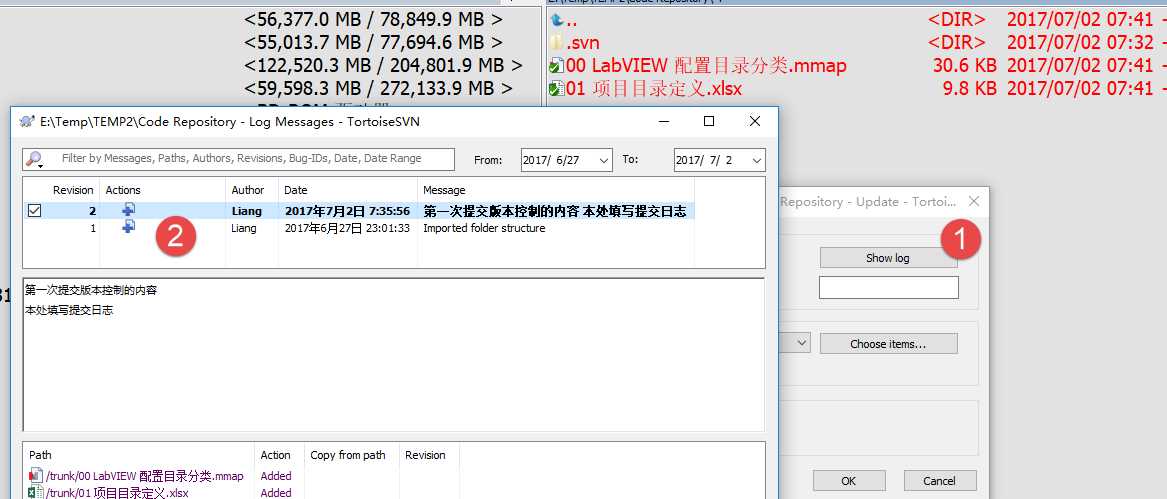The image size is (1167, 499).
Task: Select the Imported folder structure log entry
Action: click(x=484, y=228)
